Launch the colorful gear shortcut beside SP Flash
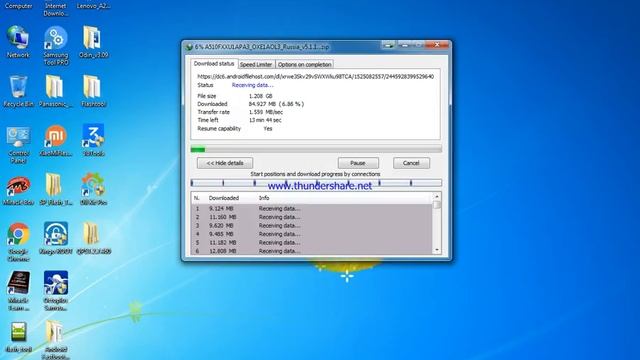The image size is (640, 360). click(x=93, y=189)
